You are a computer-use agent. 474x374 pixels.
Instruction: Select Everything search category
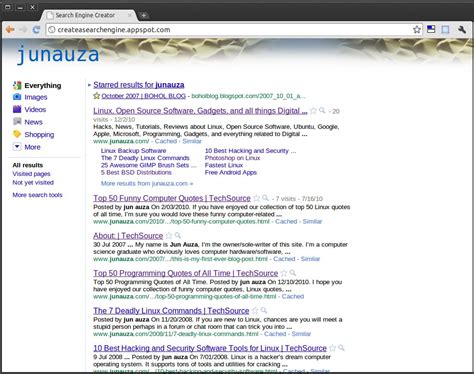[x=43, y=86]
